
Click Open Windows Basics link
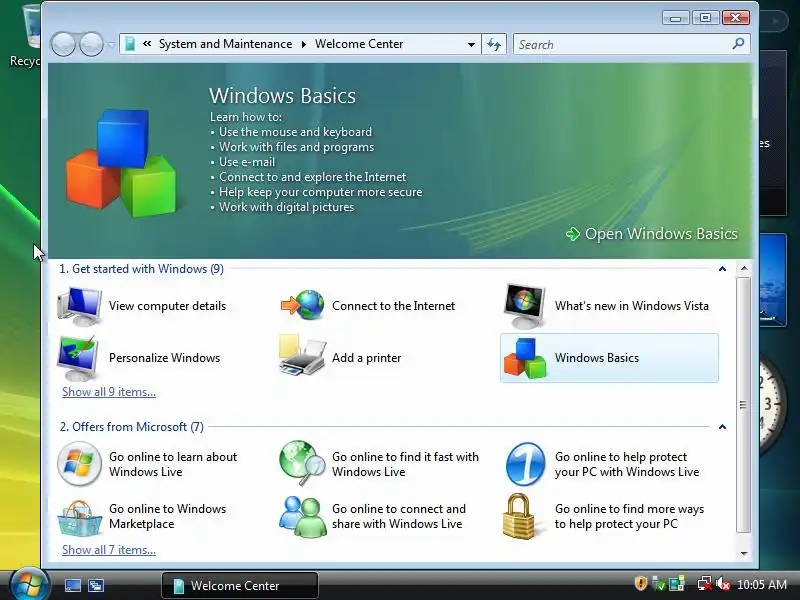(652, 234)
